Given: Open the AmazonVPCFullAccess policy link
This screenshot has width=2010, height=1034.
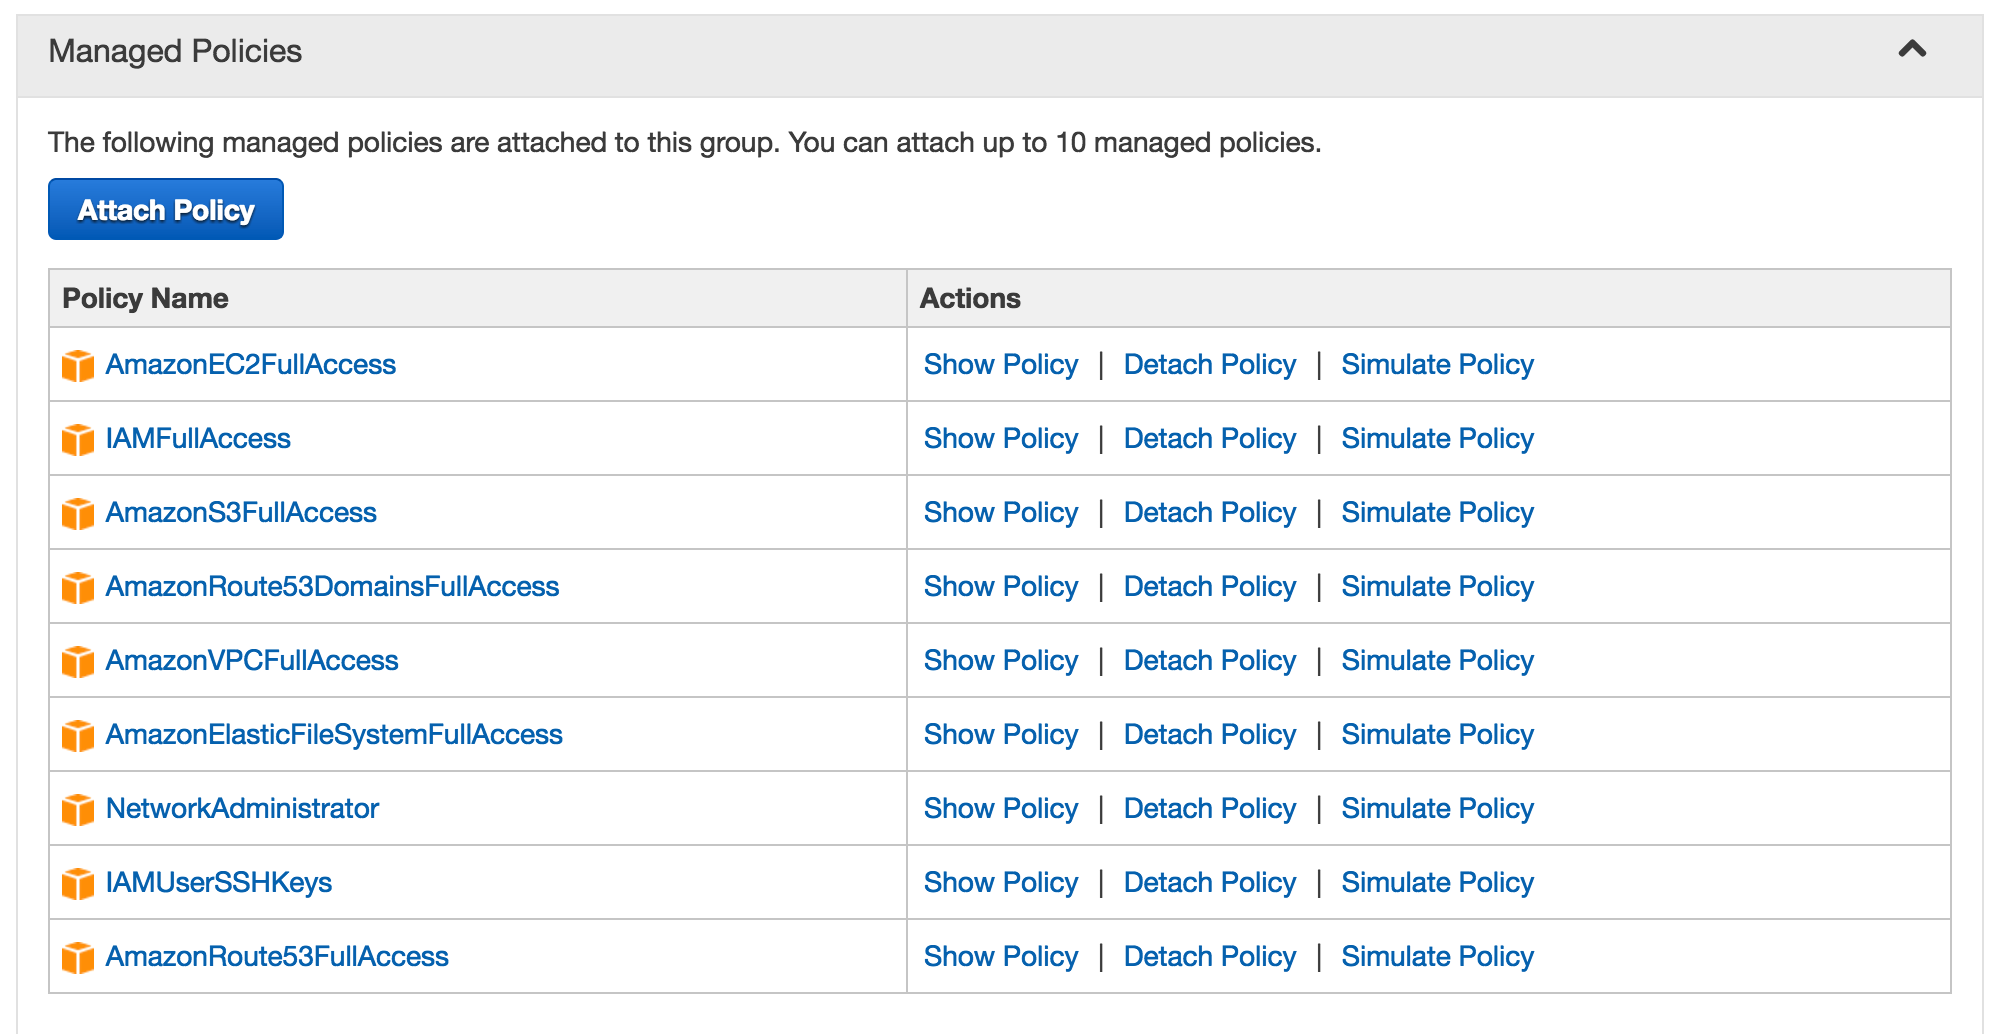Looking at the screenshot, I should [252, 660].
